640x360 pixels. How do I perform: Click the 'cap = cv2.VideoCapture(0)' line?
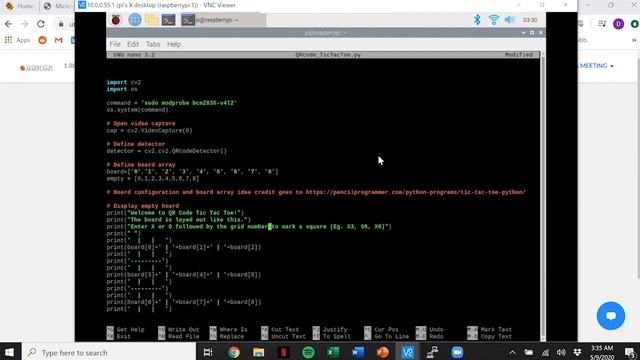coord(149,131)
